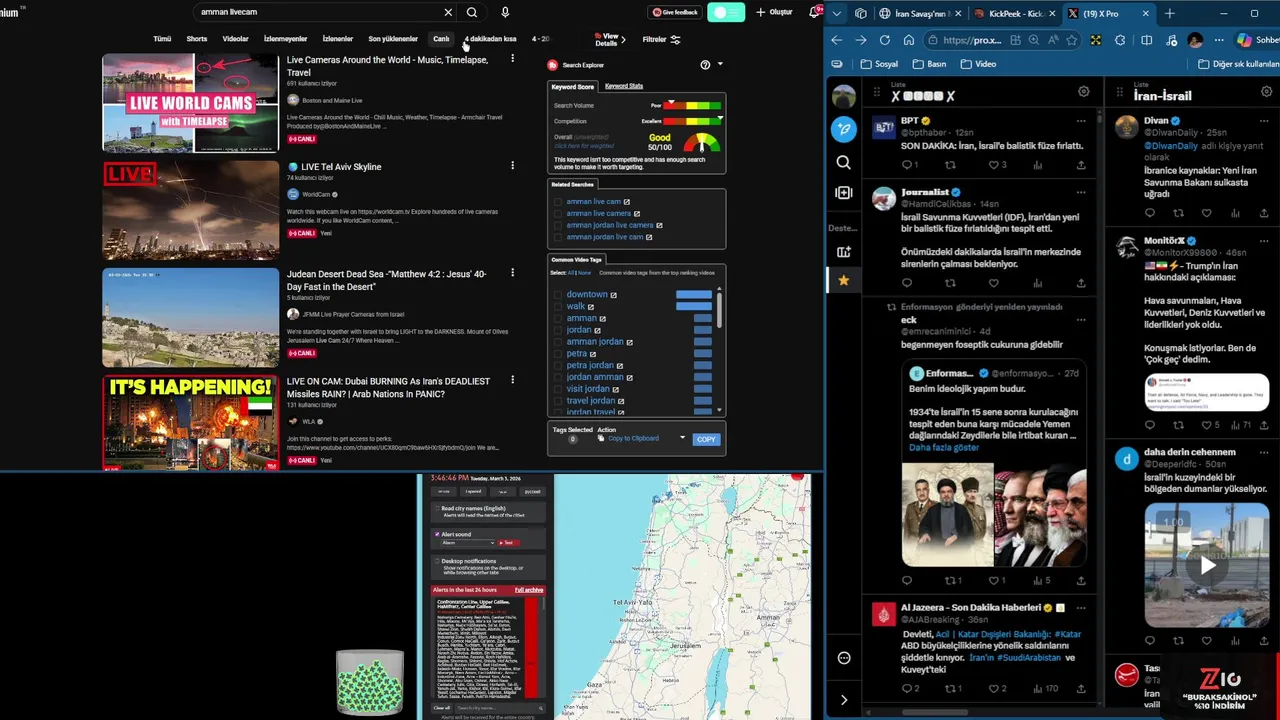Open Diğer sık kullanılanlar bookmarks folder
This screenshot has width=1280, height=720.
[1238, 64]
